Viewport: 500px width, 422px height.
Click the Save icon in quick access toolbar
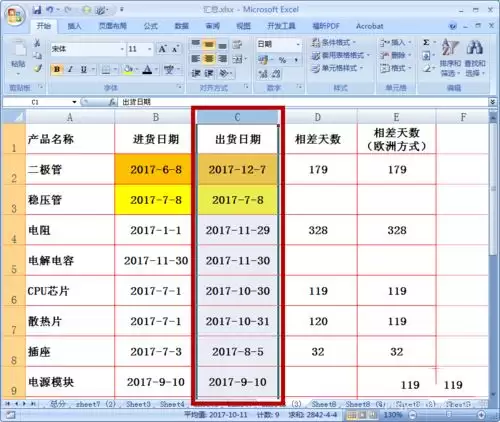pyautogui.click(x=37, y=10)
